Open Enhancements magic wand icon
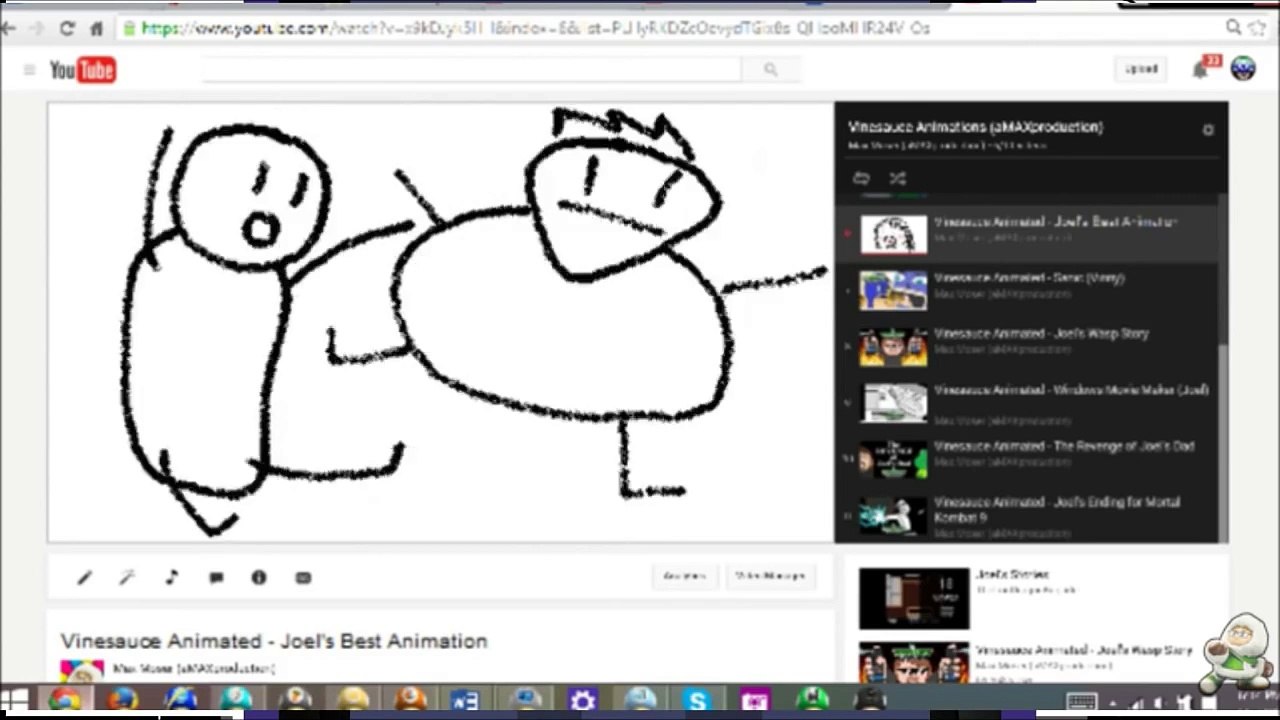1280x720 pixels. [127, 578]
